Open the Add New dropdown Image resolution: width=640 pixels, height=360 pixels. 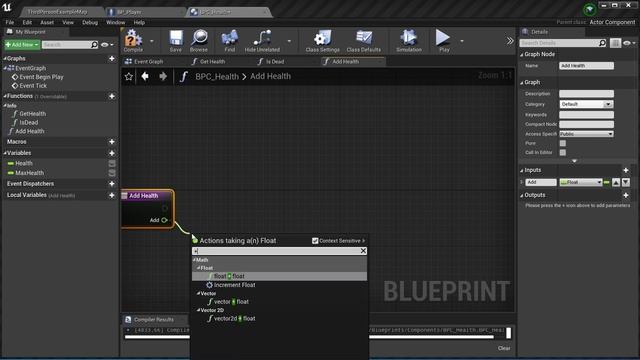coord(22,44)
